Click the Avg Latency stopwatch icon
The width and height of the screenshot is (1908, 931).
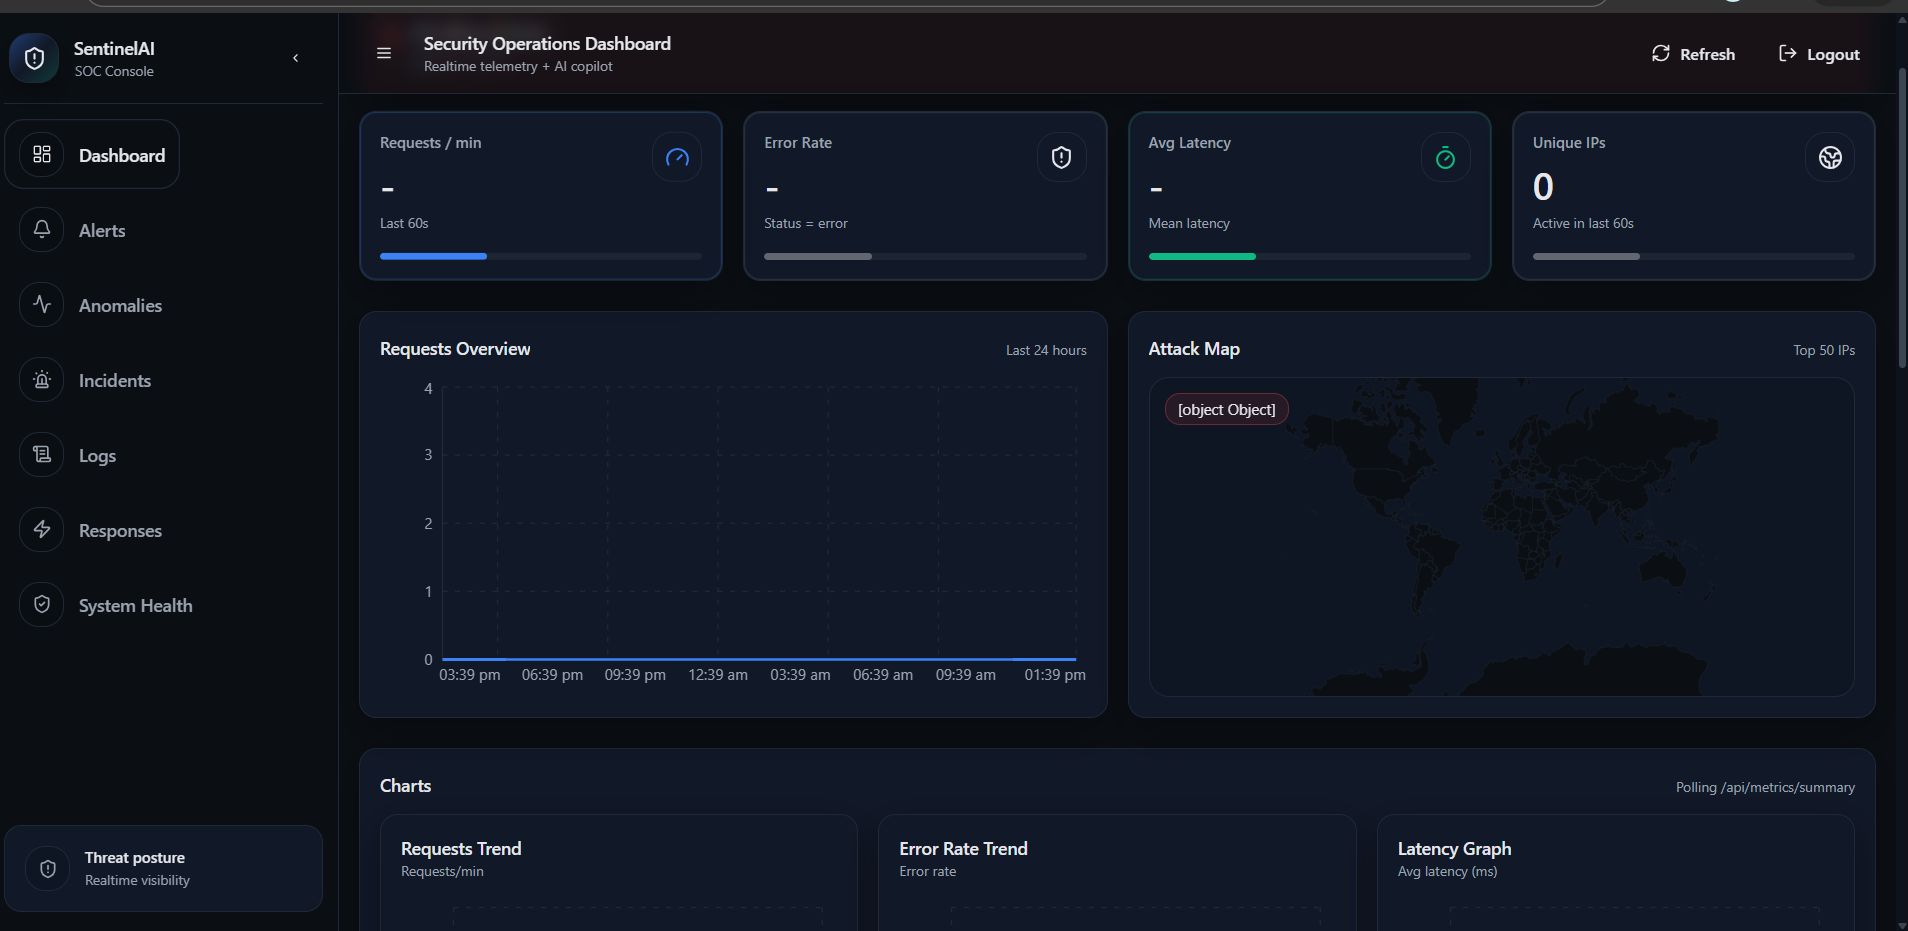[x=1445, y=158]
